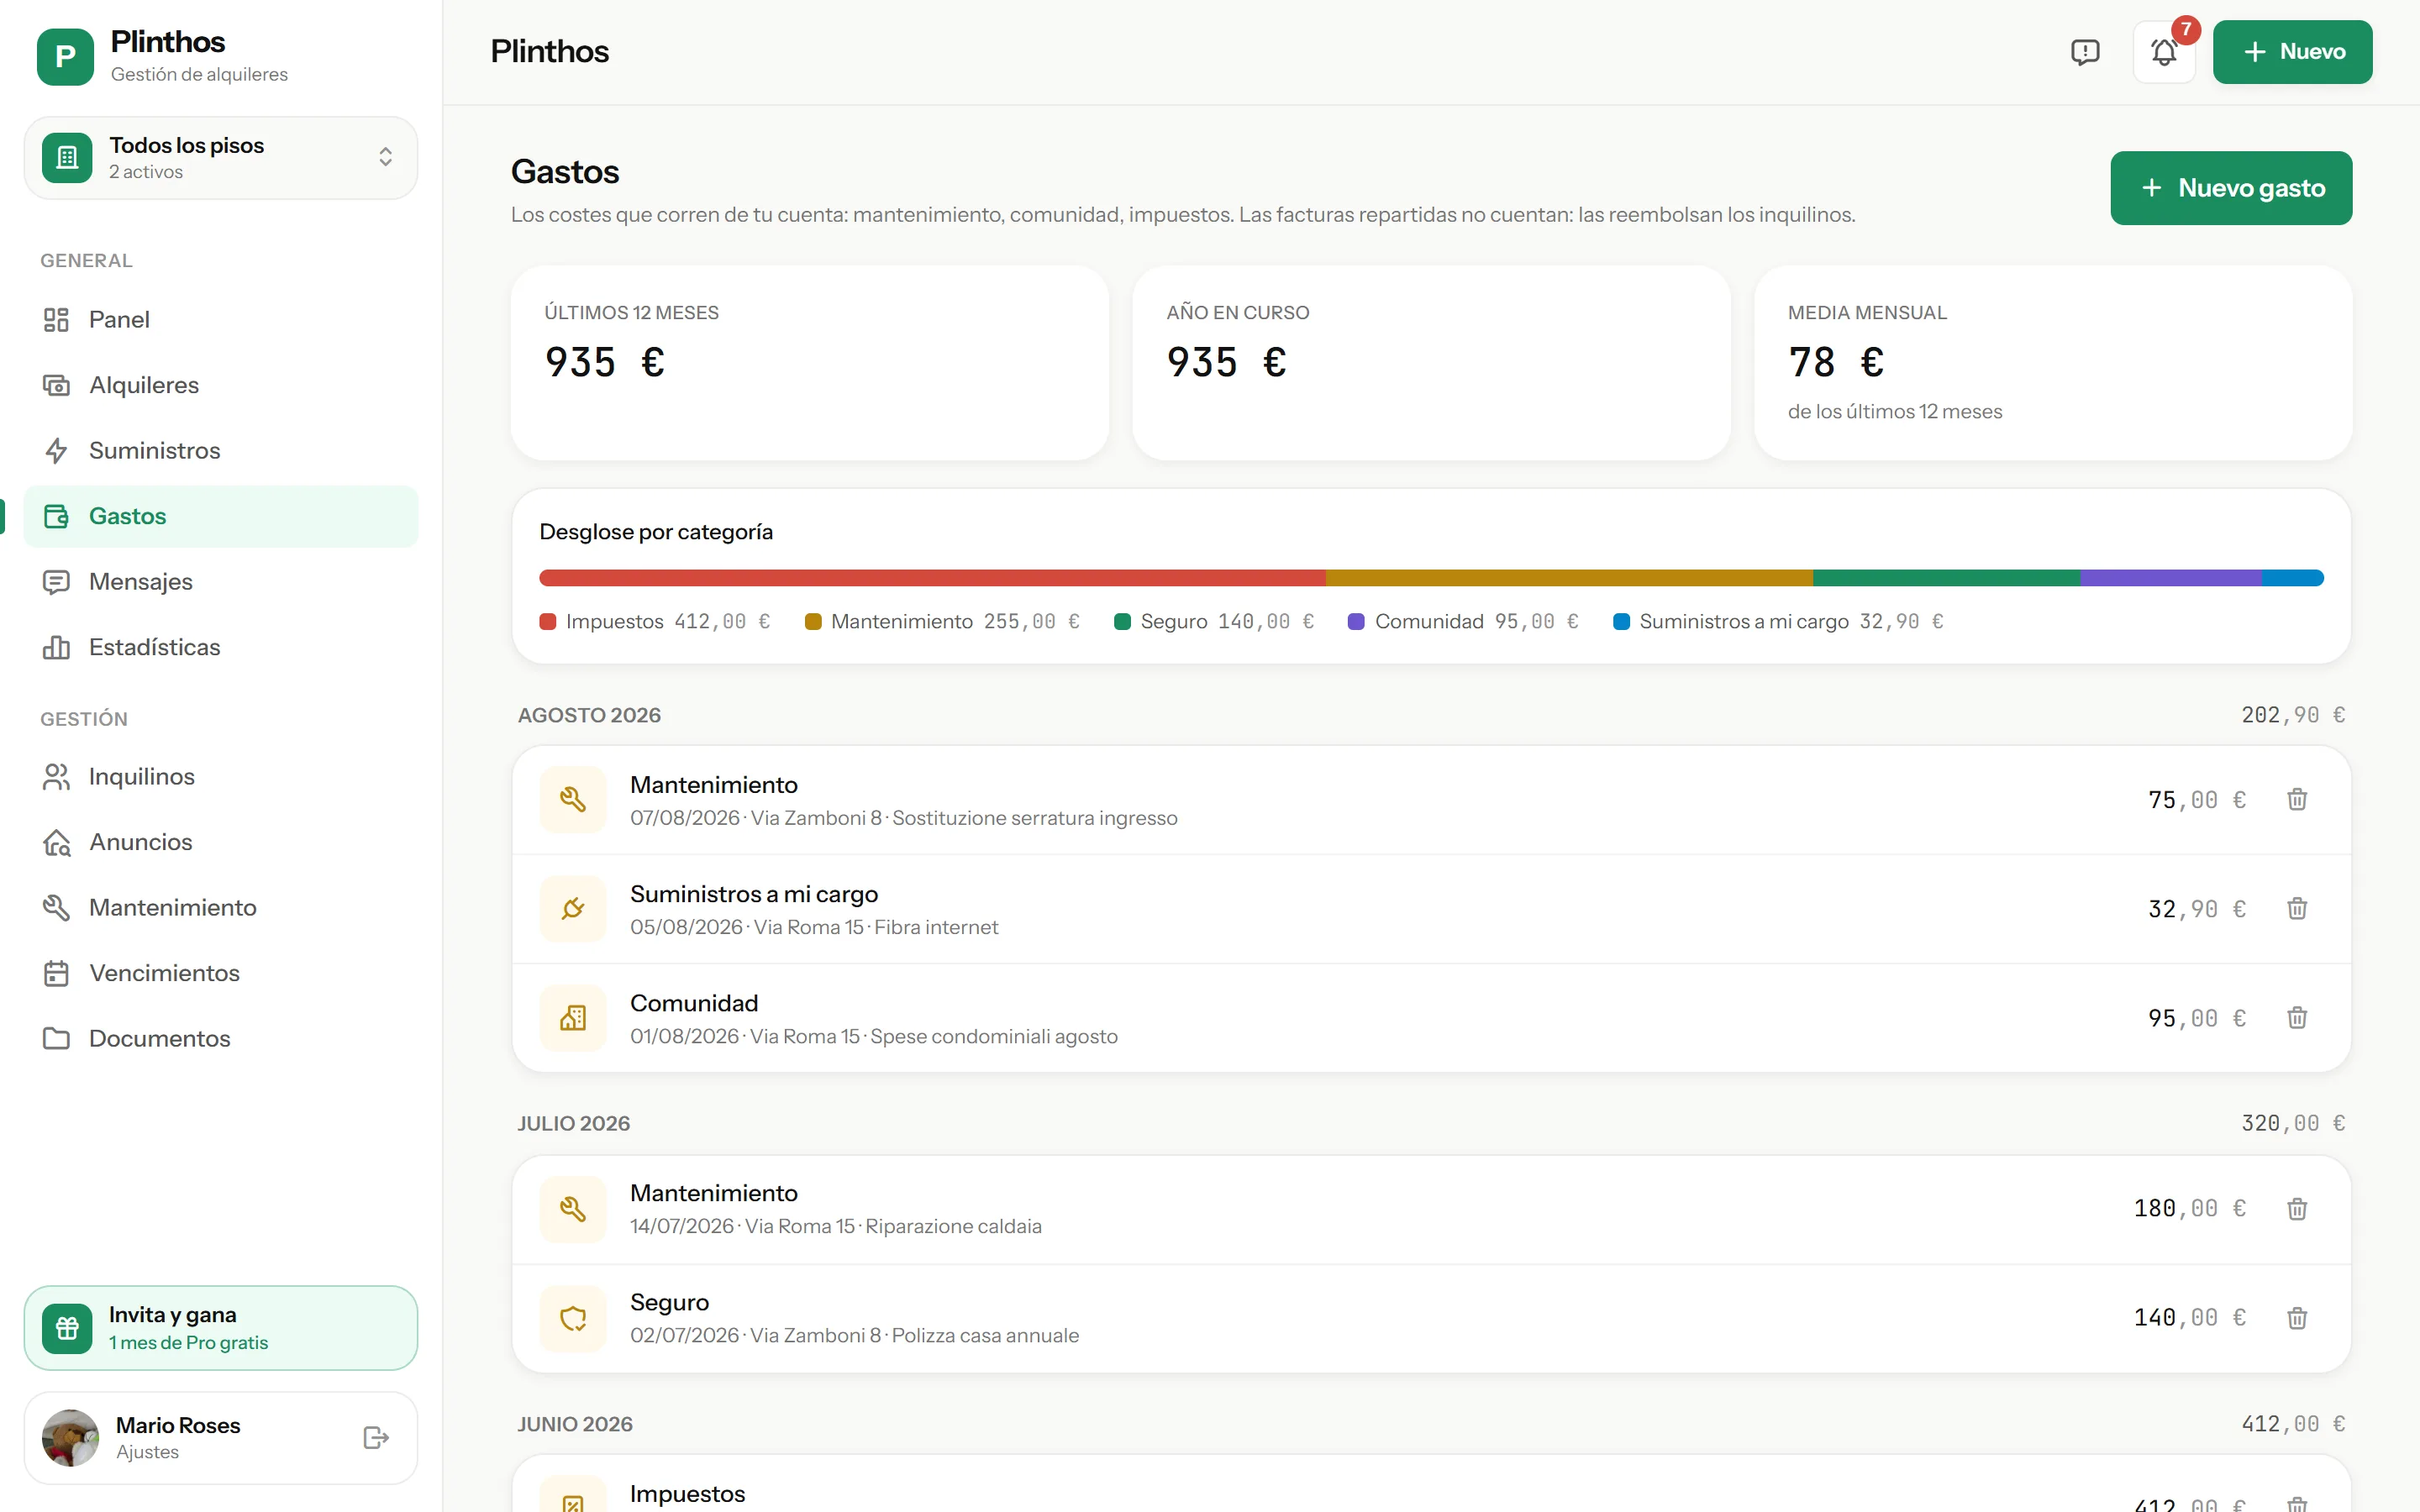This screenshot has width=2420, height=1512.
Task: Add a new expense with Nuevo gasto
Action: [2231, 188]
